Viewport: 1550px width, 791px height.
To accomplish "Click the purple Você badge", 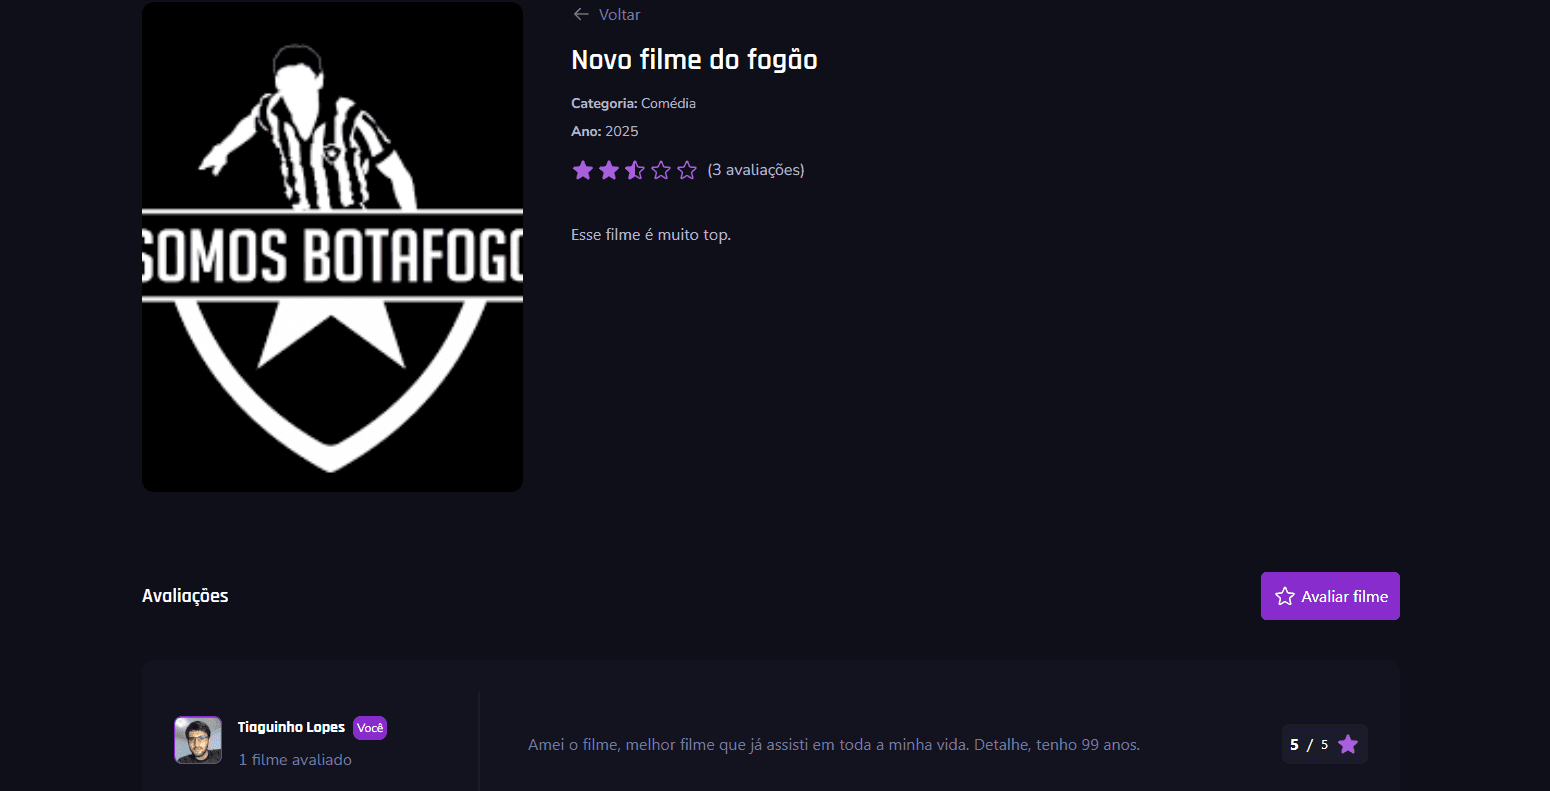I will (370, 728).
